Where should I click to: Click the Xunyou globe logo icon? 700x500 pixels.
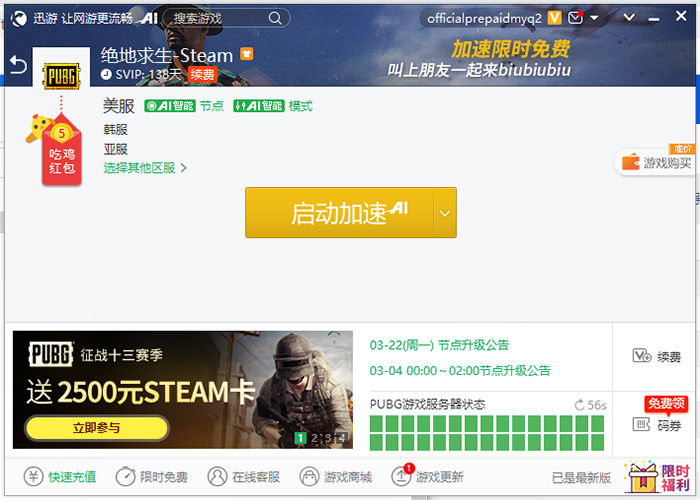(x=19, y=18)
